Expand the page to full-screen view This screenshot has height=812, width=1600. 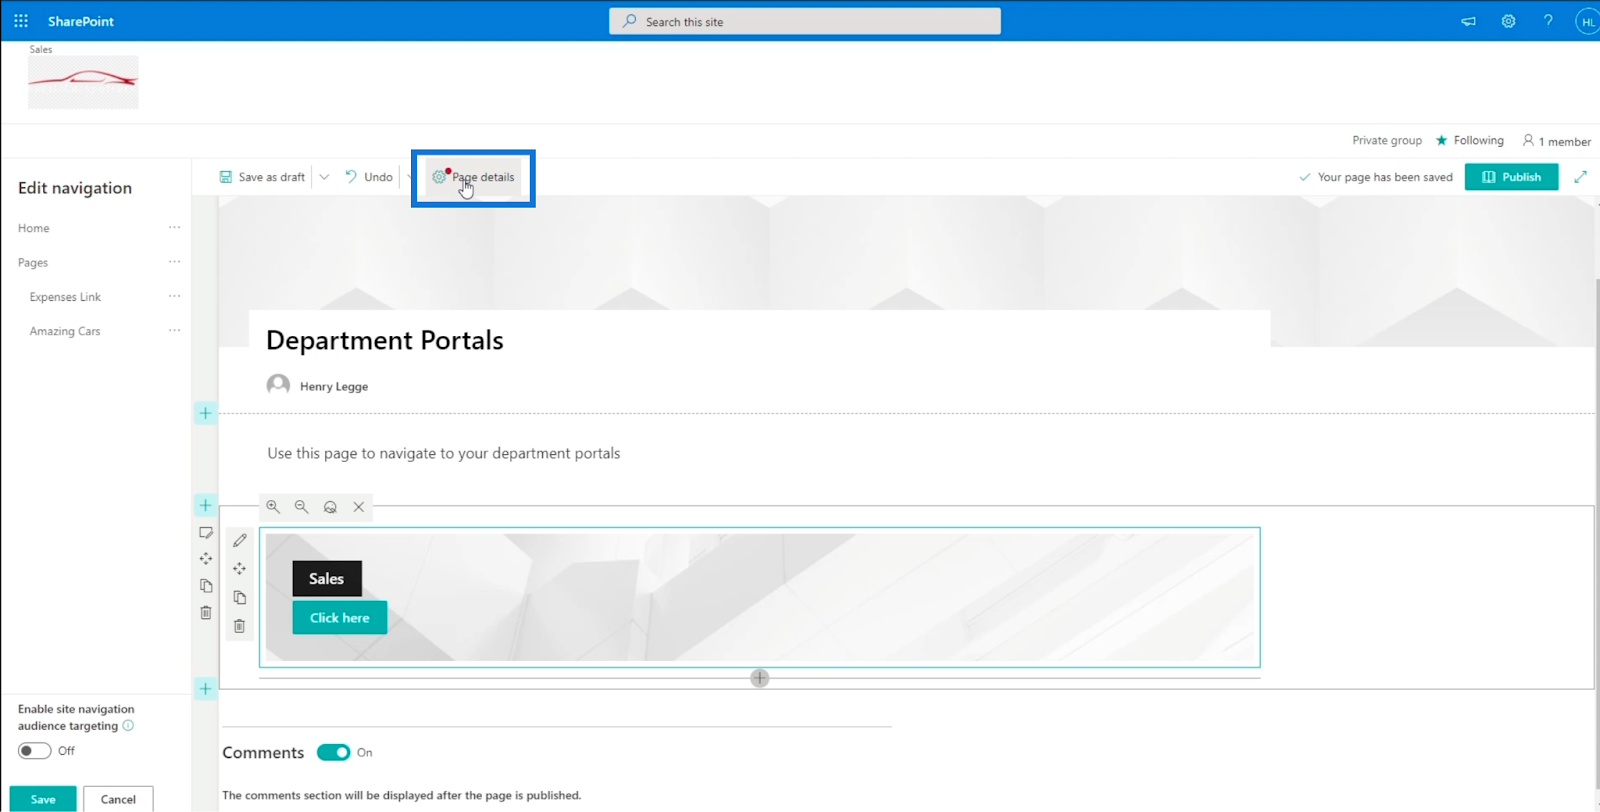tap(1580, 177)
